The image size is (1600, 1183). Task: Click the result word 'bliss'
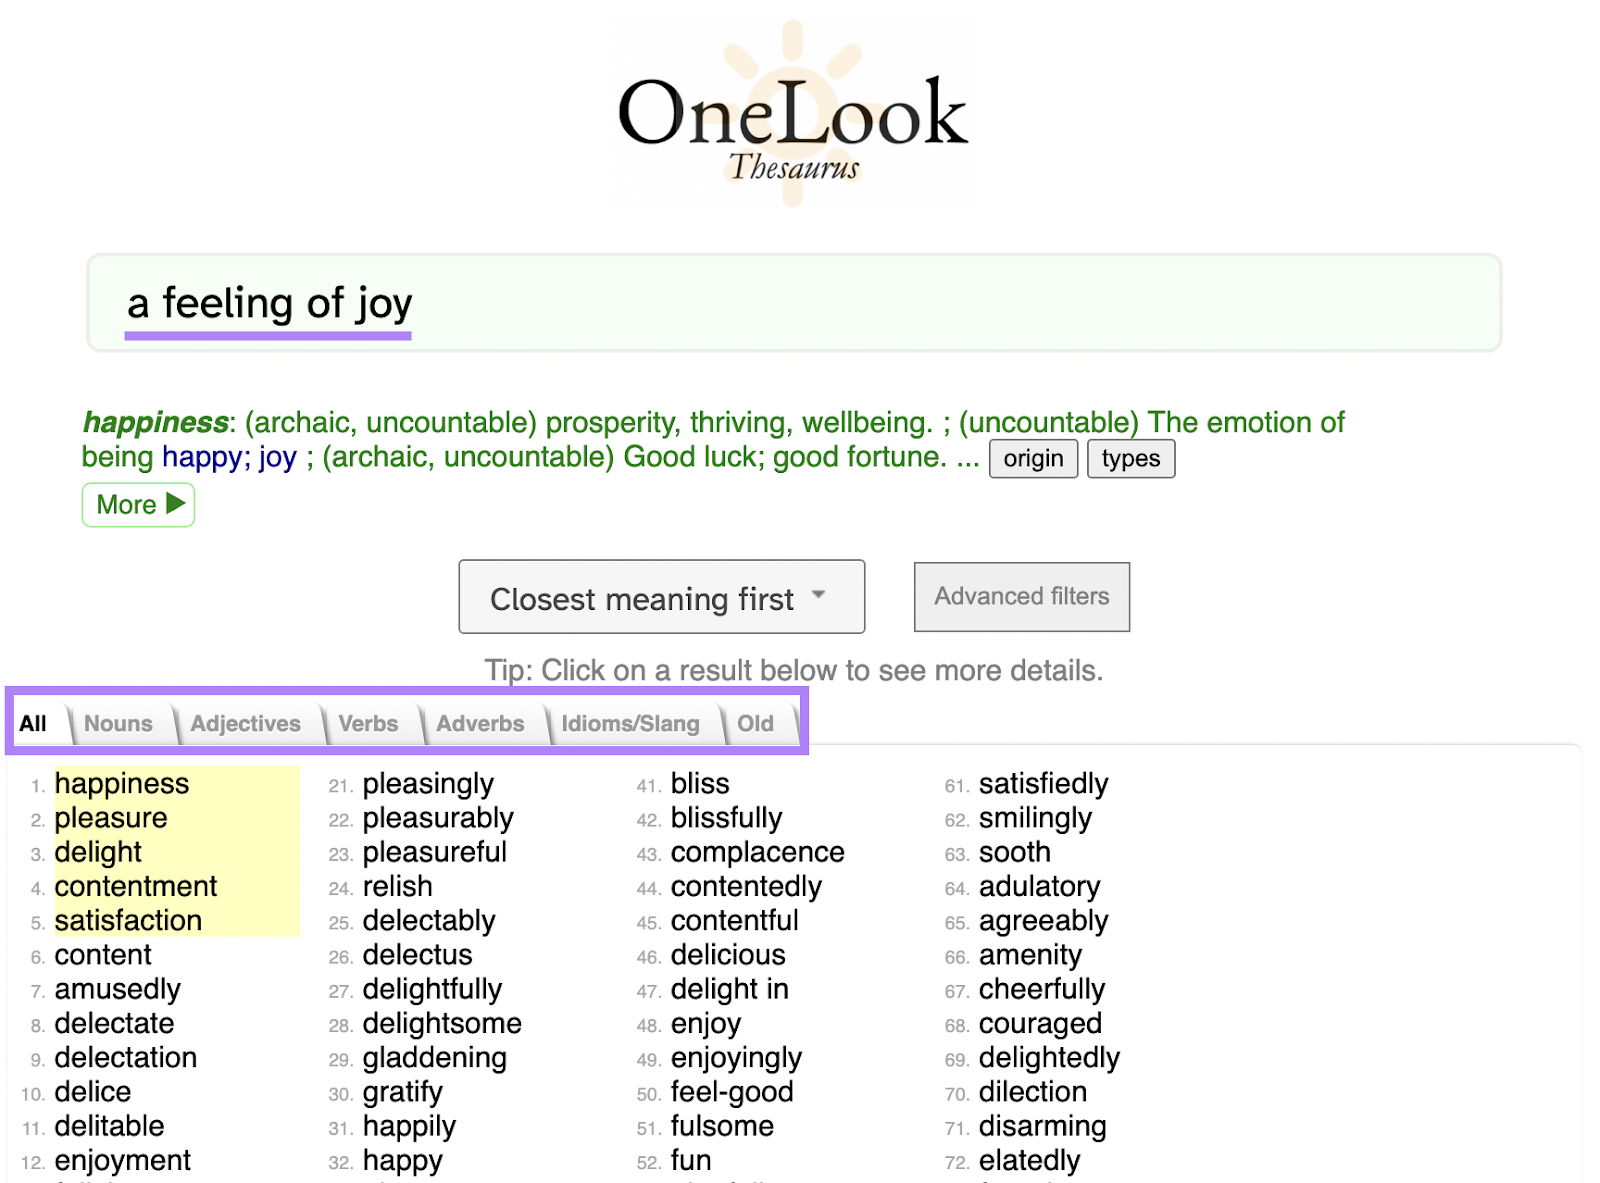(700, 783)
